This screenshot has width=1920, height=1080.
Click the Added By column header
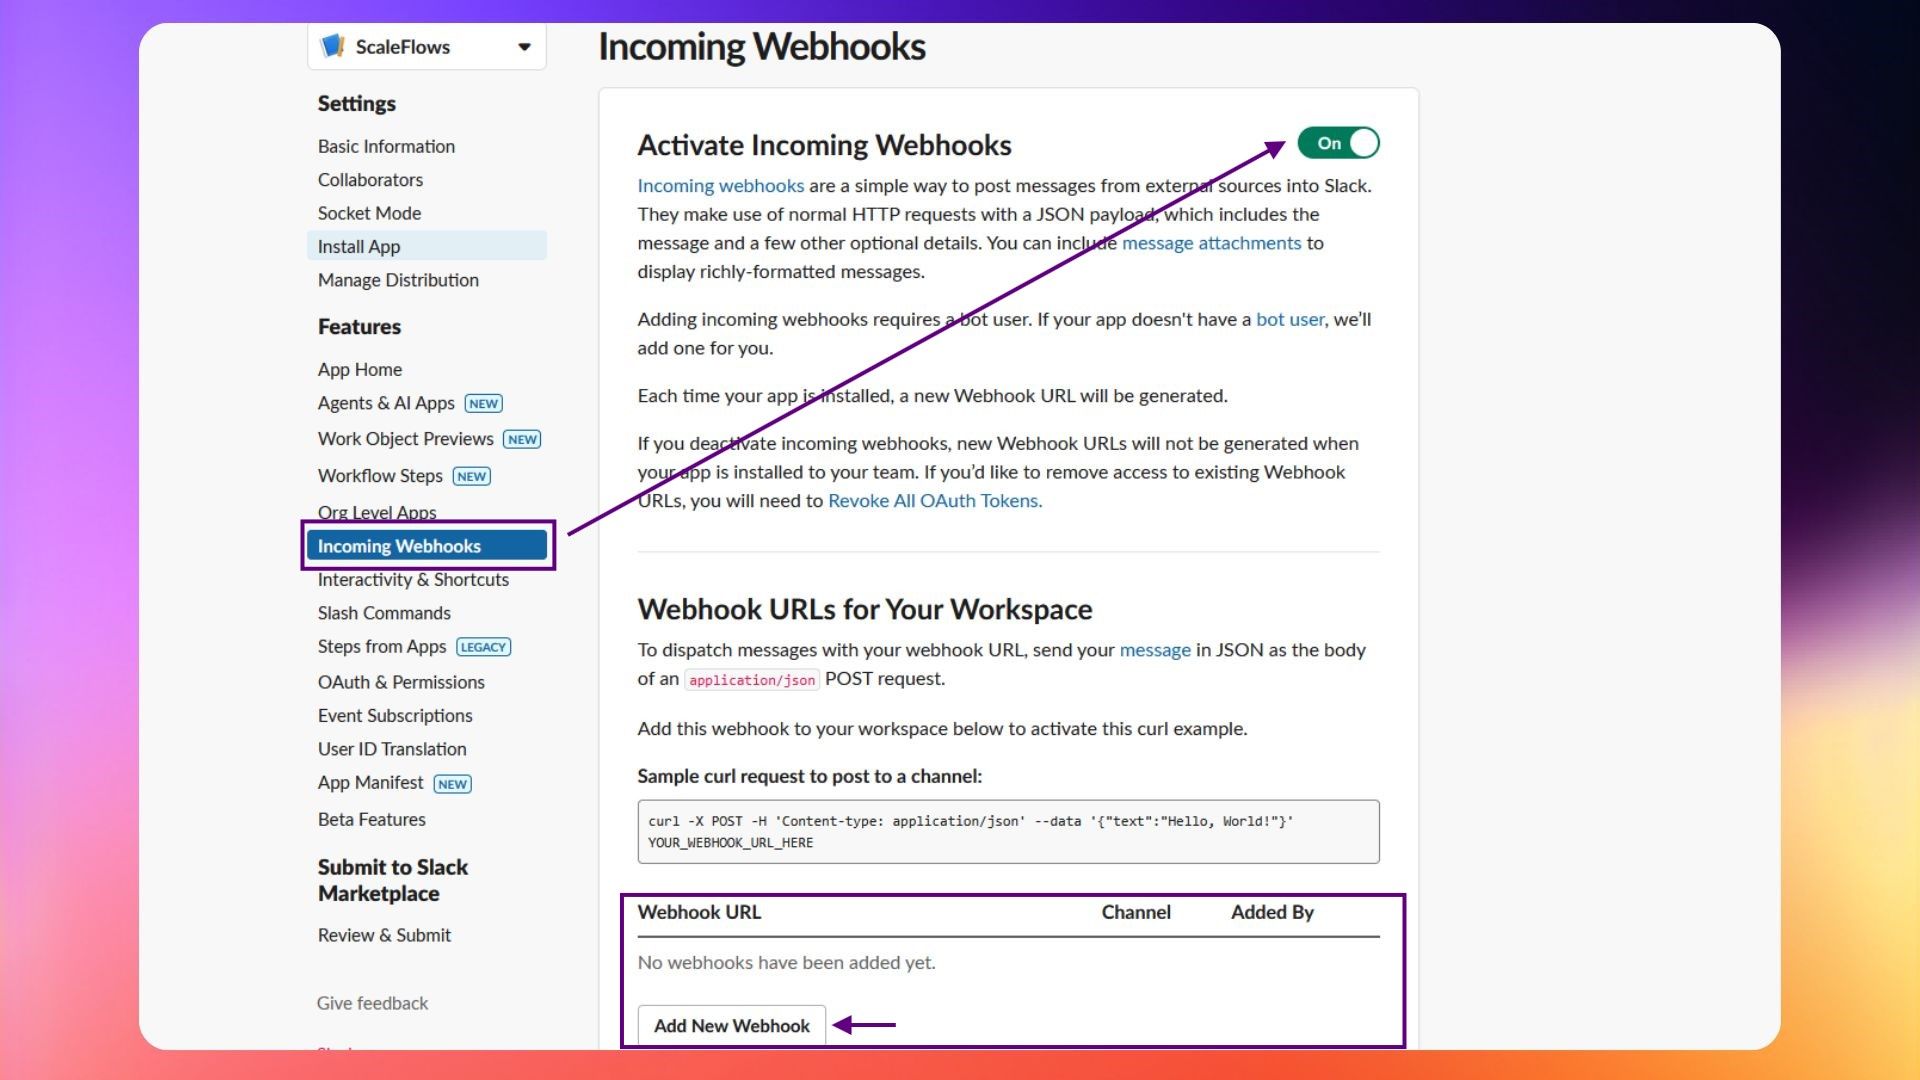pyautogui.click(x=1272, y=912)
